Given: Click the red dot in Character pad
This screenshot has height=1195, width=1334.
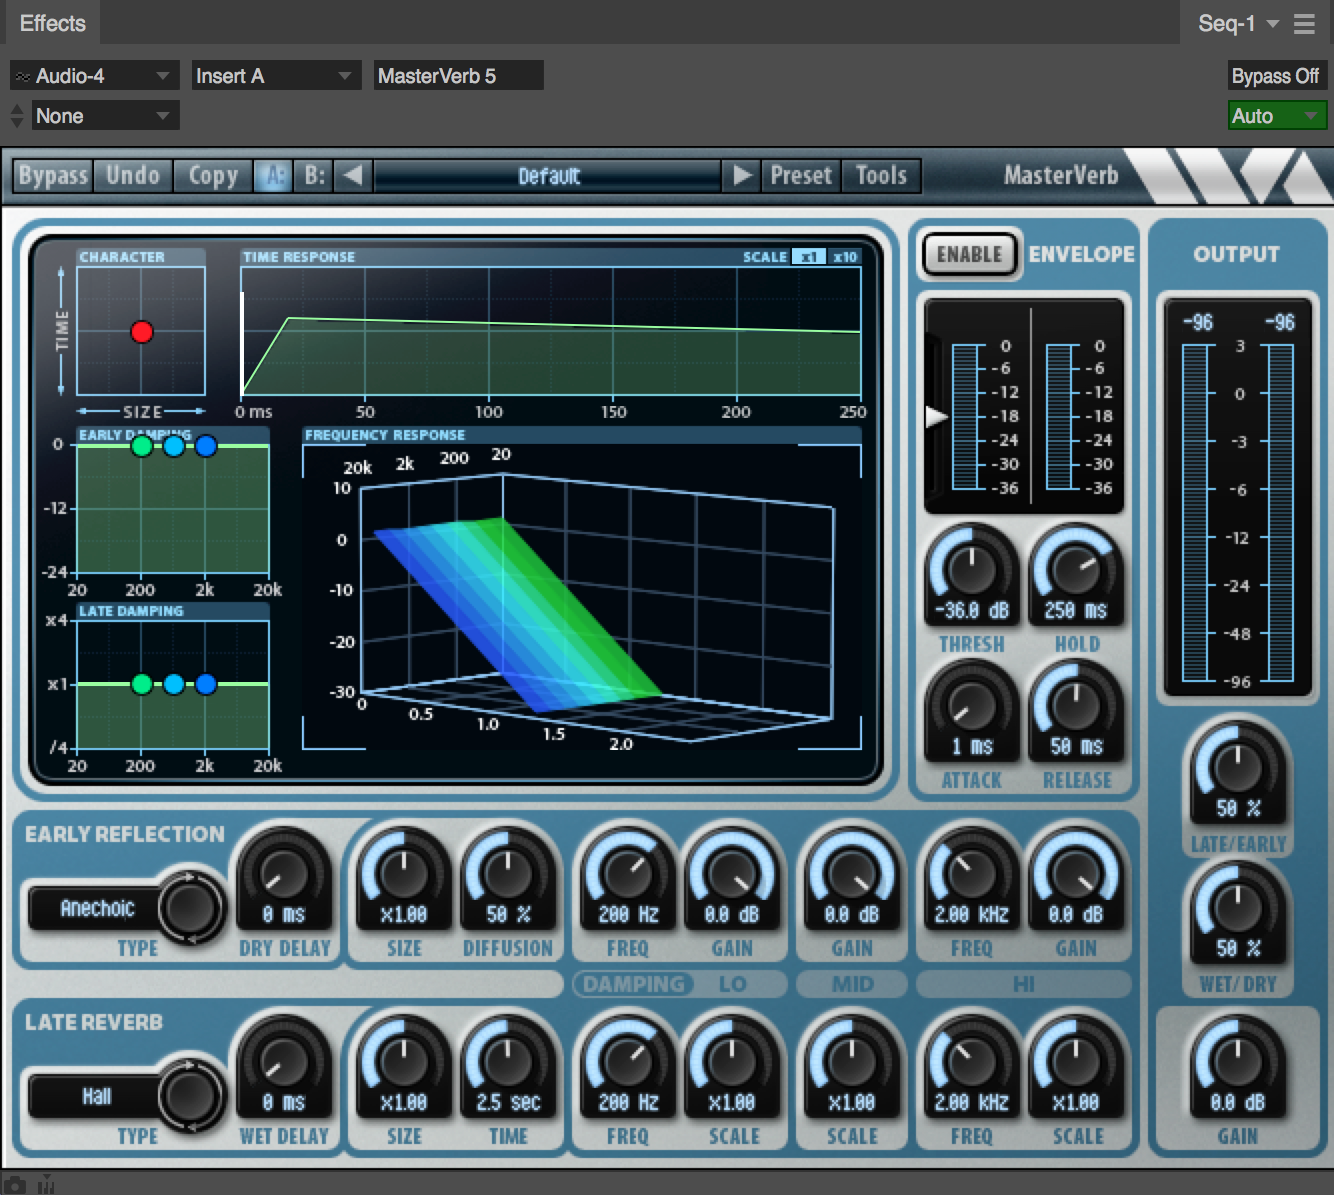Looking at the screenshot, I should coord(142,332).
